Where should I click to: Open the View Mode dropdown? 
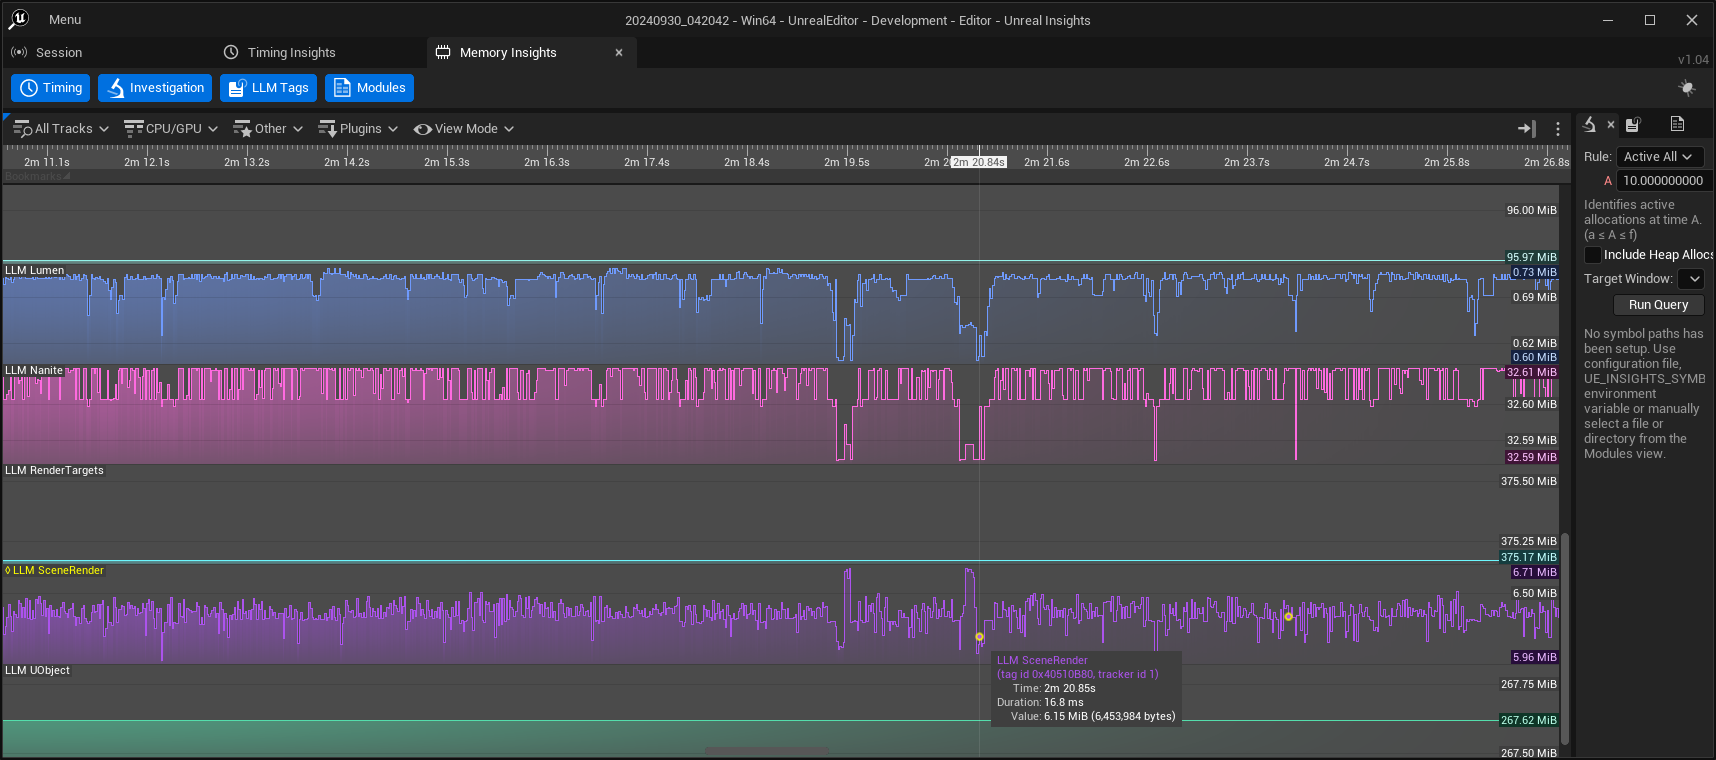pos(464,129)
